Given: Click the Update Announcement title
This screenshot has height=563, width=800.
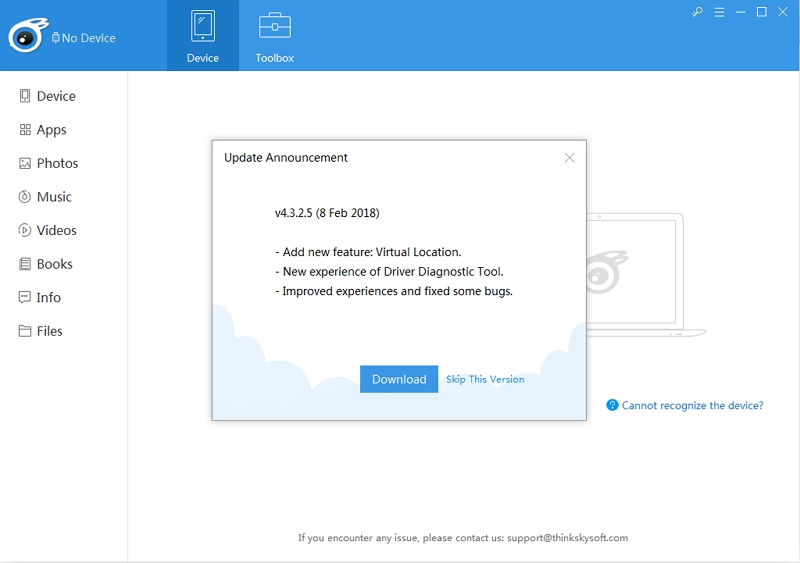Looking at the screenshot, I should click(x=286, y=158).
